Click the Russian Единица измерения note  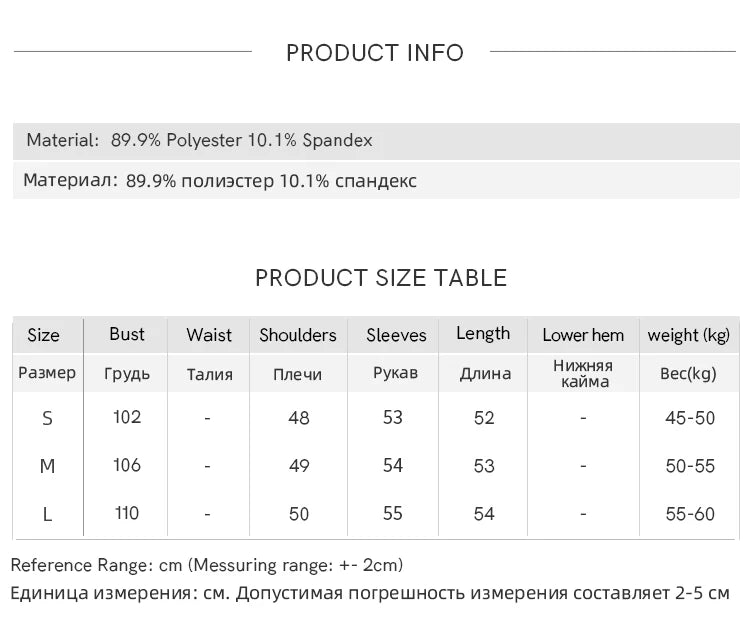[370, 593]
